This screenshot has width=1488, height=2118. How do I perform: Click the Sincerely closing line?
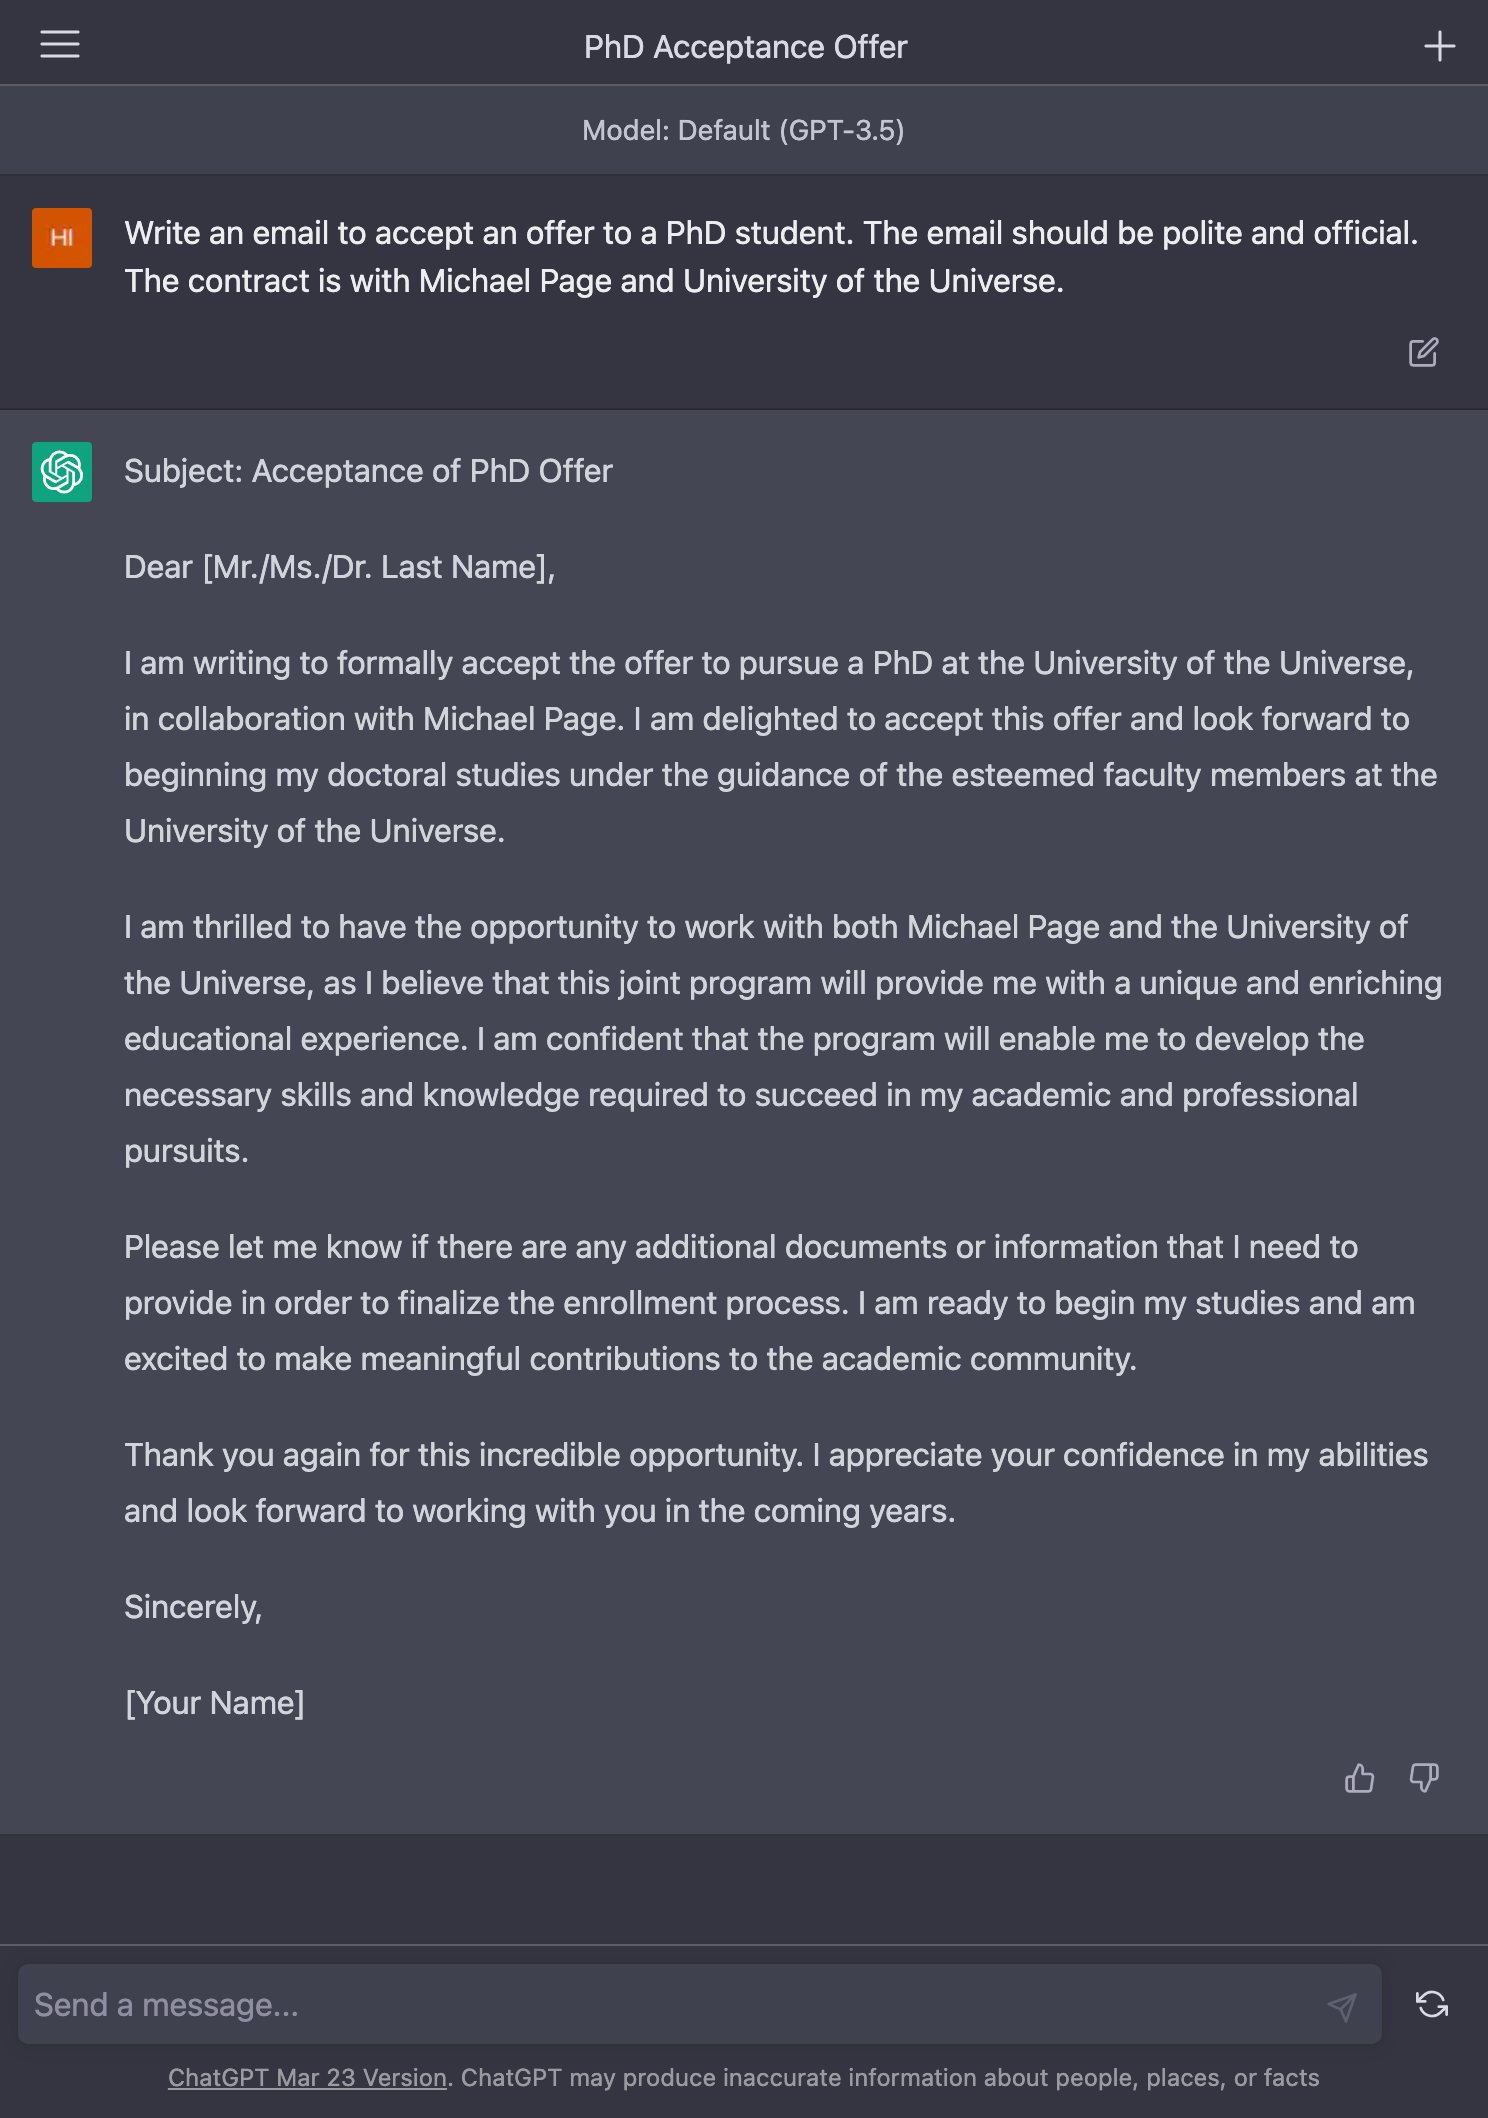[x=193, y=1606]
